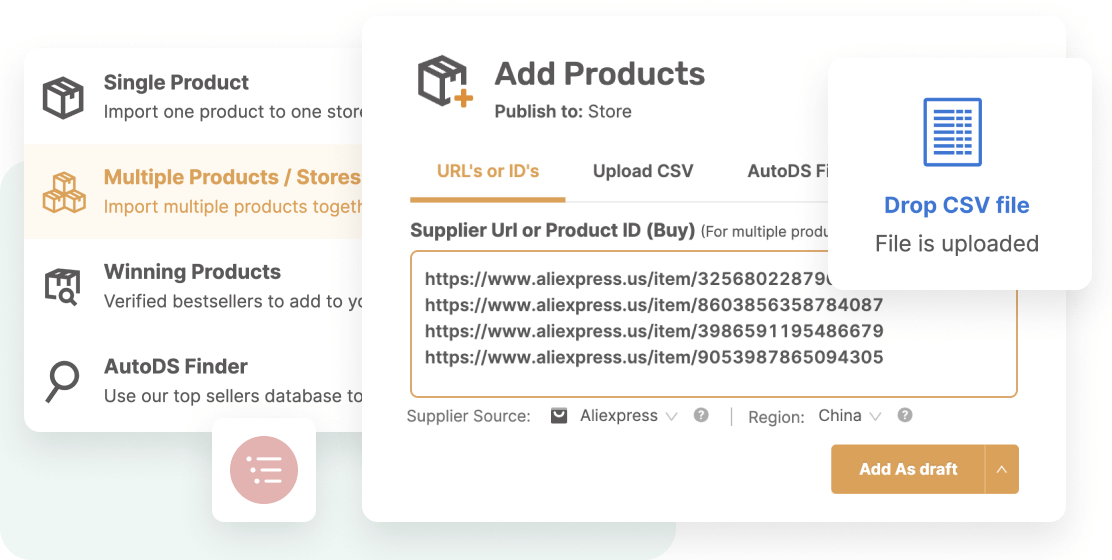The width and height of the screenshot is (1112, 560).
Task: Click the Add Products box-plus icon
Action: 445,82
